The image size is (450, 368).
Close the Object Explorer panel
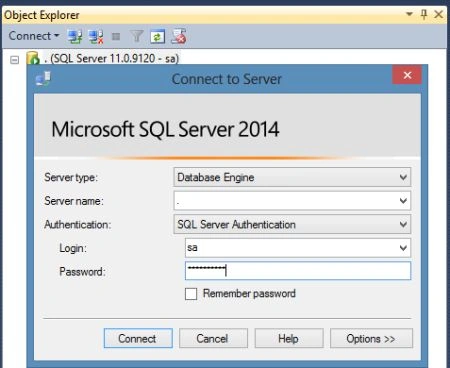pyautogui.click(x=439, y=14)
